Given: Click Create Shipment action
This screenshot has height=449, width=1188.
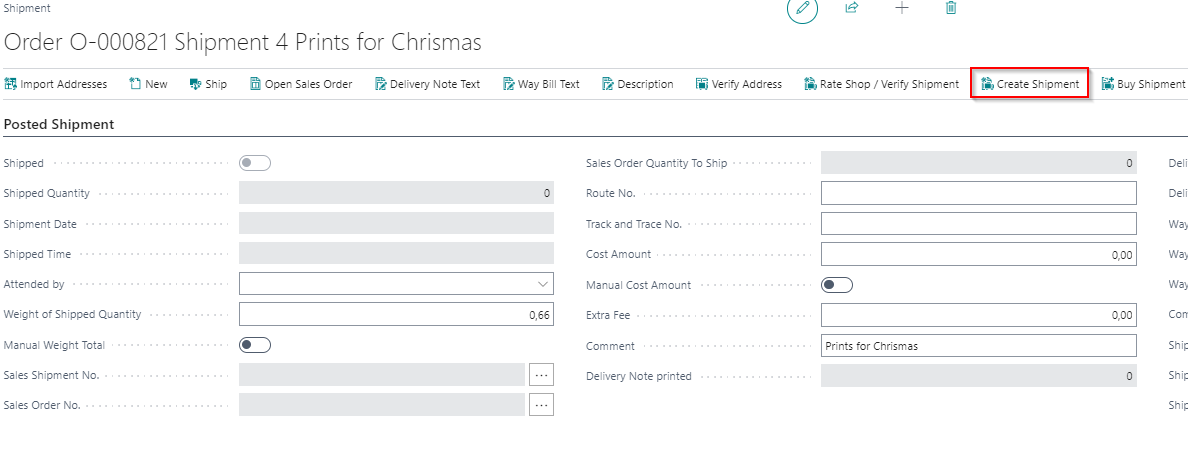Looking at the screenshot, I should tap(1030, 84).
